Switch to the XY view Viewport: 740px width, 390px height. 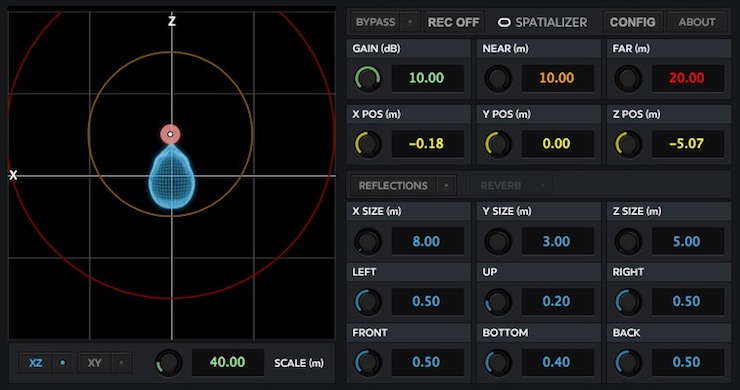95,363
